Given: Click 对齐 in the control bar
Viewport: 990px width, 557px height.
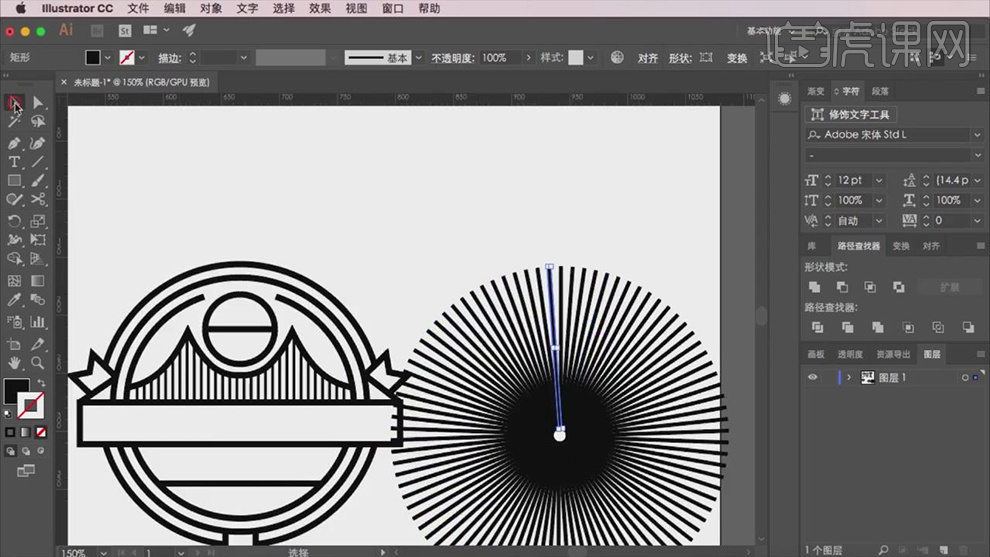Looking at the screenshot, I should (x=648, y=58).
